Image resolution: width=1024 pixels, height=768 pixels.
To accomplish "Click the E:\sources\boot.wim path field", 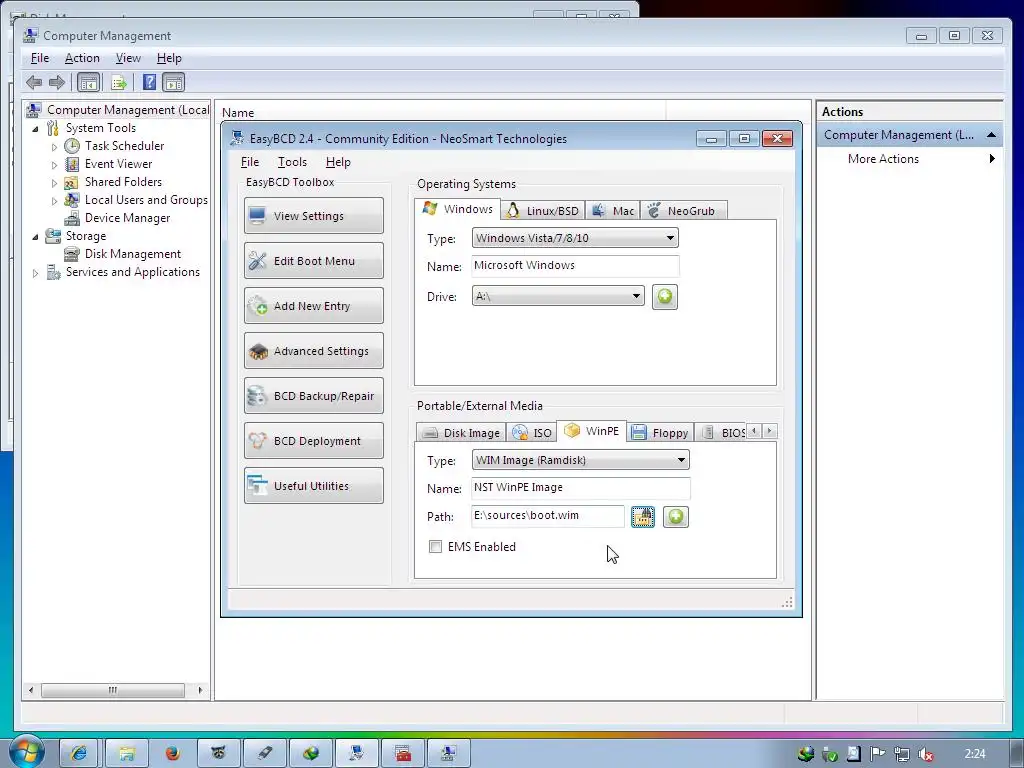I will click(x=547, y=516).
